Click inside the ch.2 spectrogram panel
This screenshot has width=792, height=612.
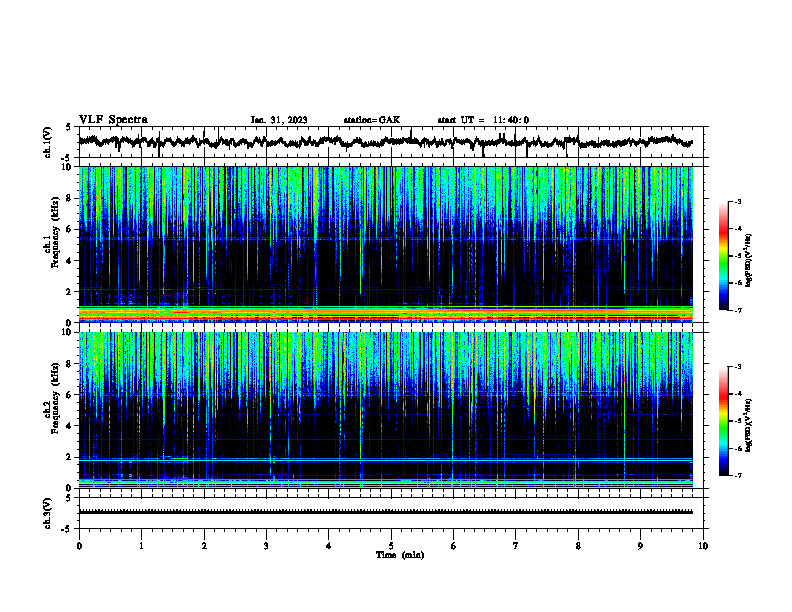point(385,410)
